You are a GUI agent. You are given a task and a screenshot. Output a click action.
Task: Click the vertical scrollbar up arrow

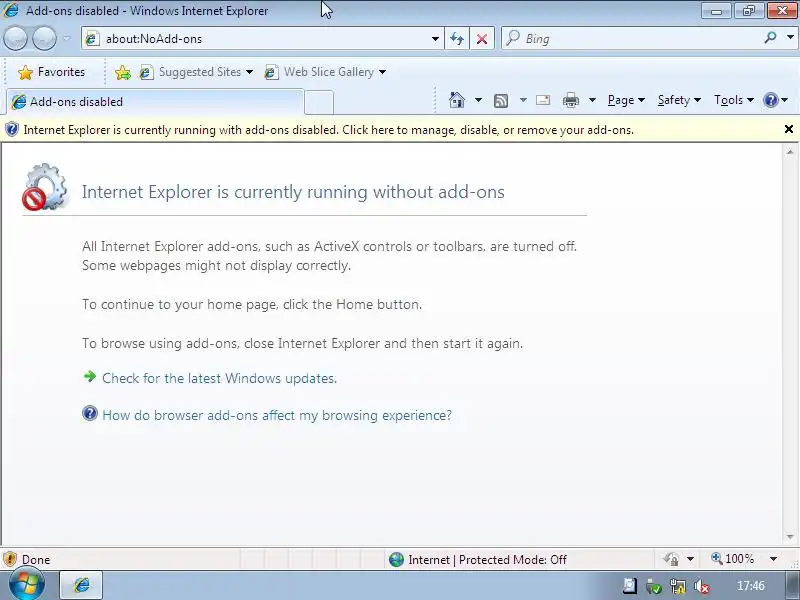point(790,152)
